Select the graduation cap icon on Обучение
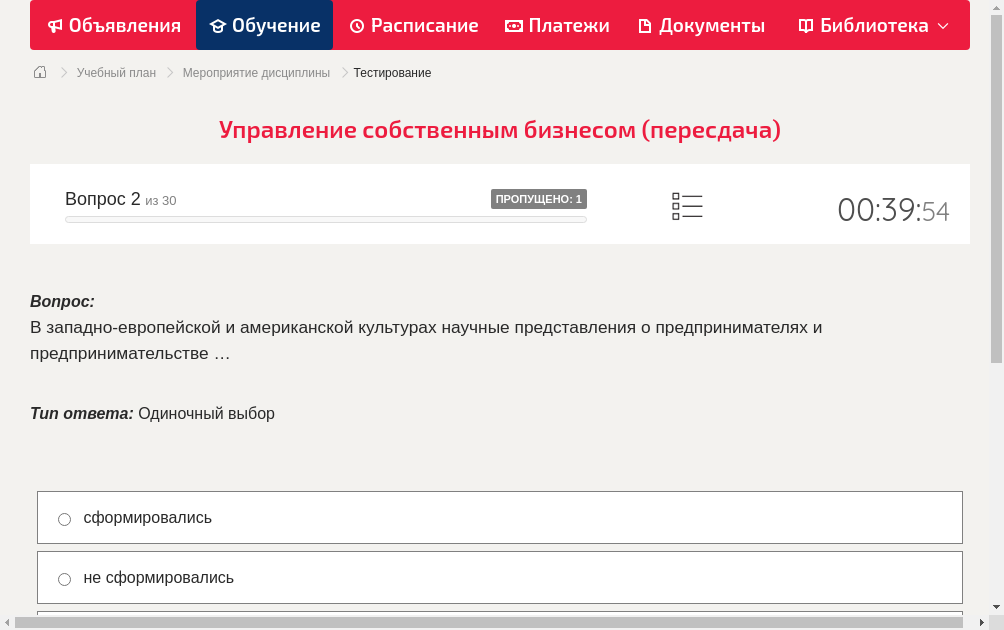This screenshot has width=1004, height=630. point(217,25)
